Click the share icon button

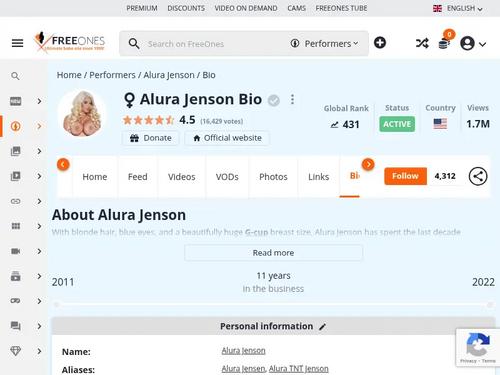point(478,176)
